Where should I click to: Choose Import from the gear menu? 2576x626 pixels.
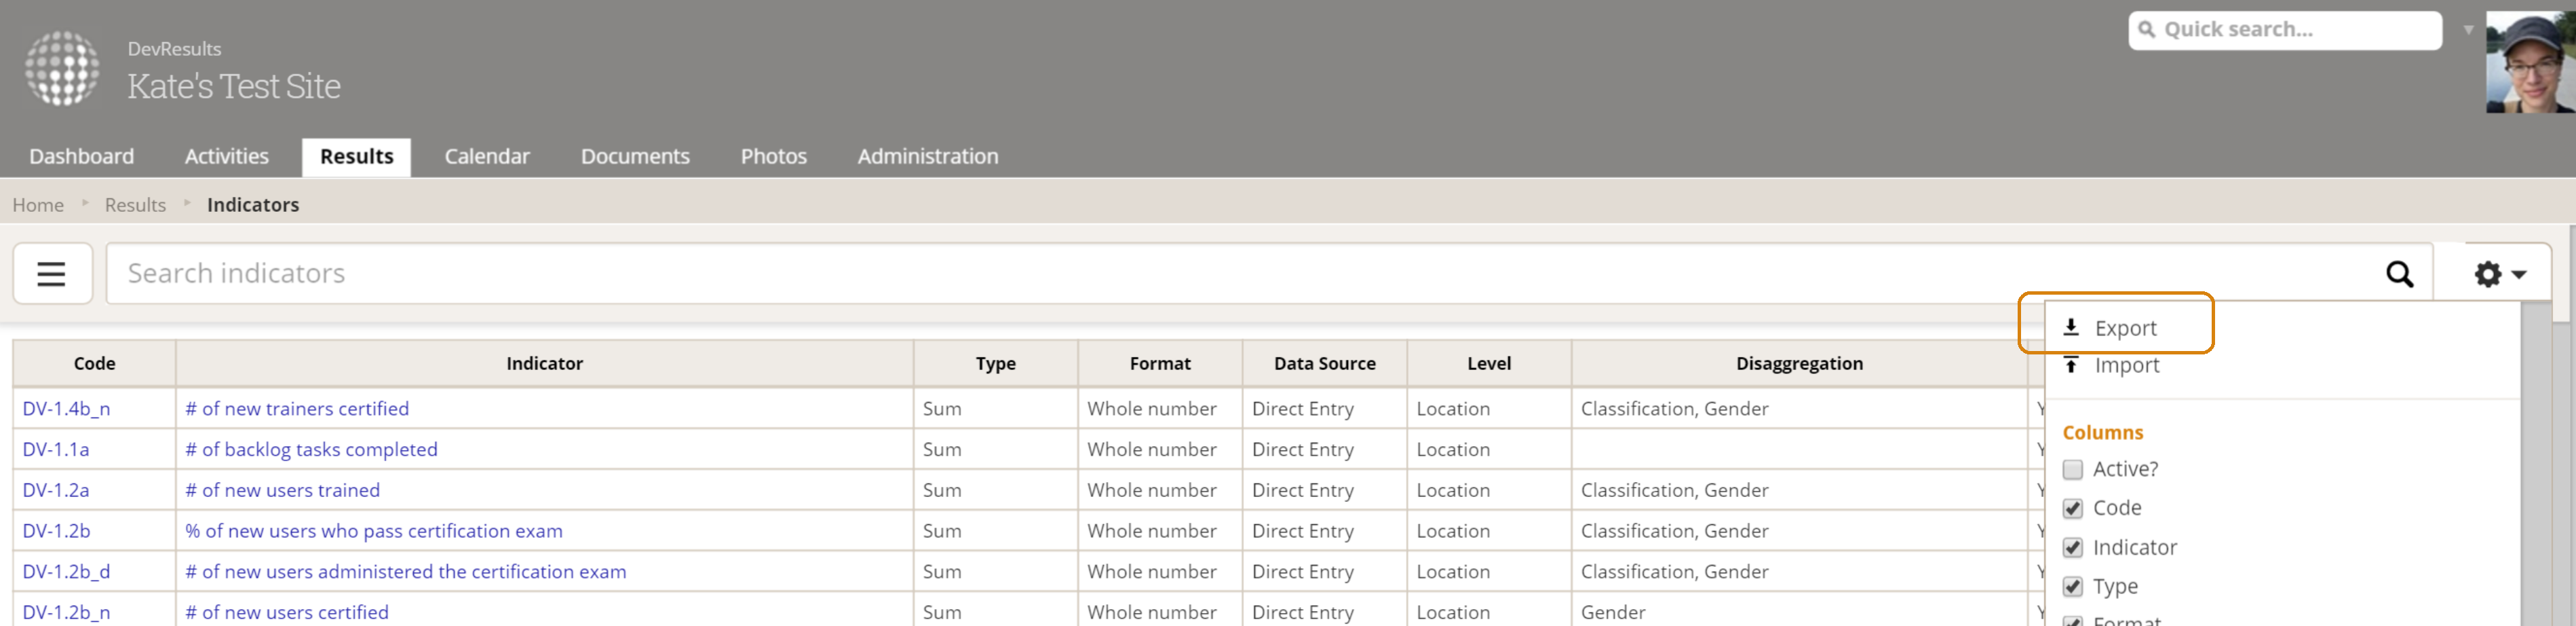2127,365
